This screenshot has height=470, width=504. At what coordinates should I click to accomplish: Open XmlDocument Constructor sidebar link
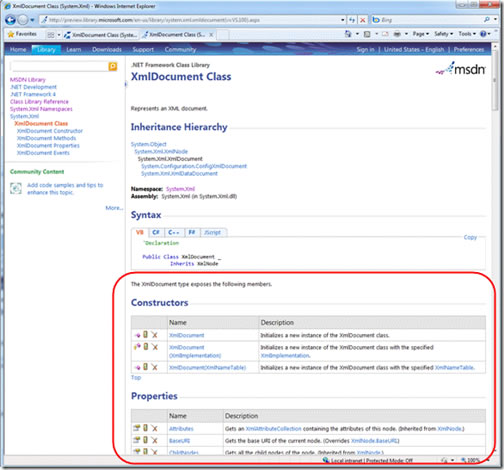50,131
